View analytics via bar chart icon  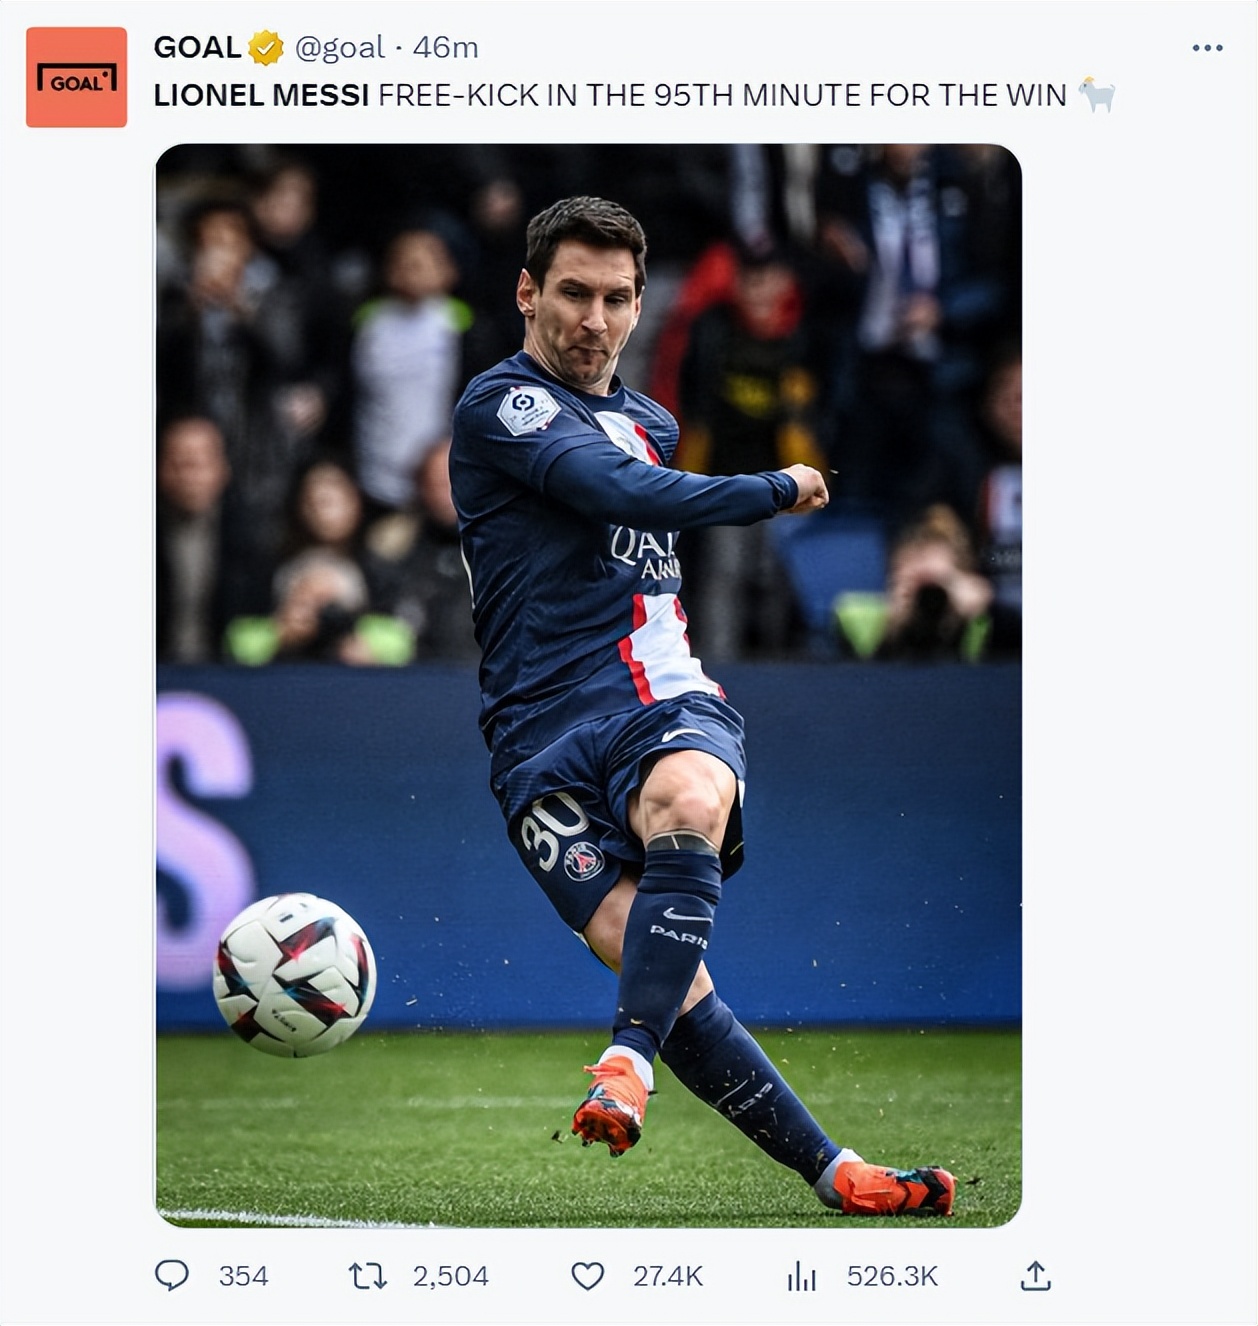pos(801,1276)
